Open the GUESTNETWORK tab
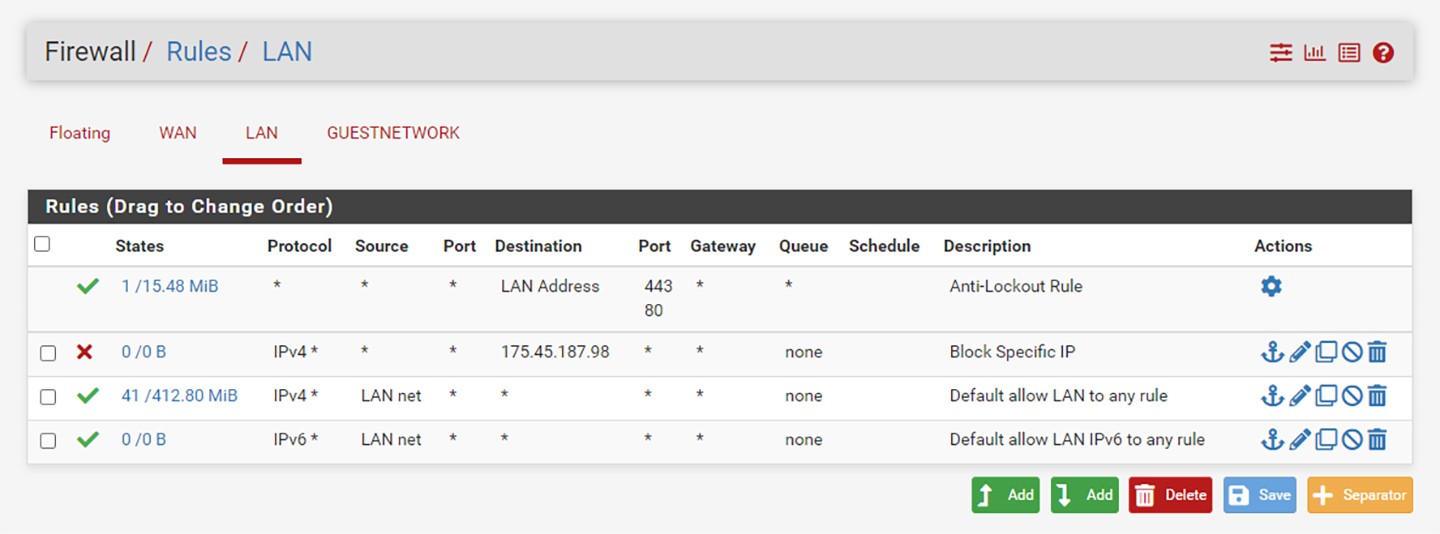The height and width of the screenshot is (534, 1440). click(393, 133)
